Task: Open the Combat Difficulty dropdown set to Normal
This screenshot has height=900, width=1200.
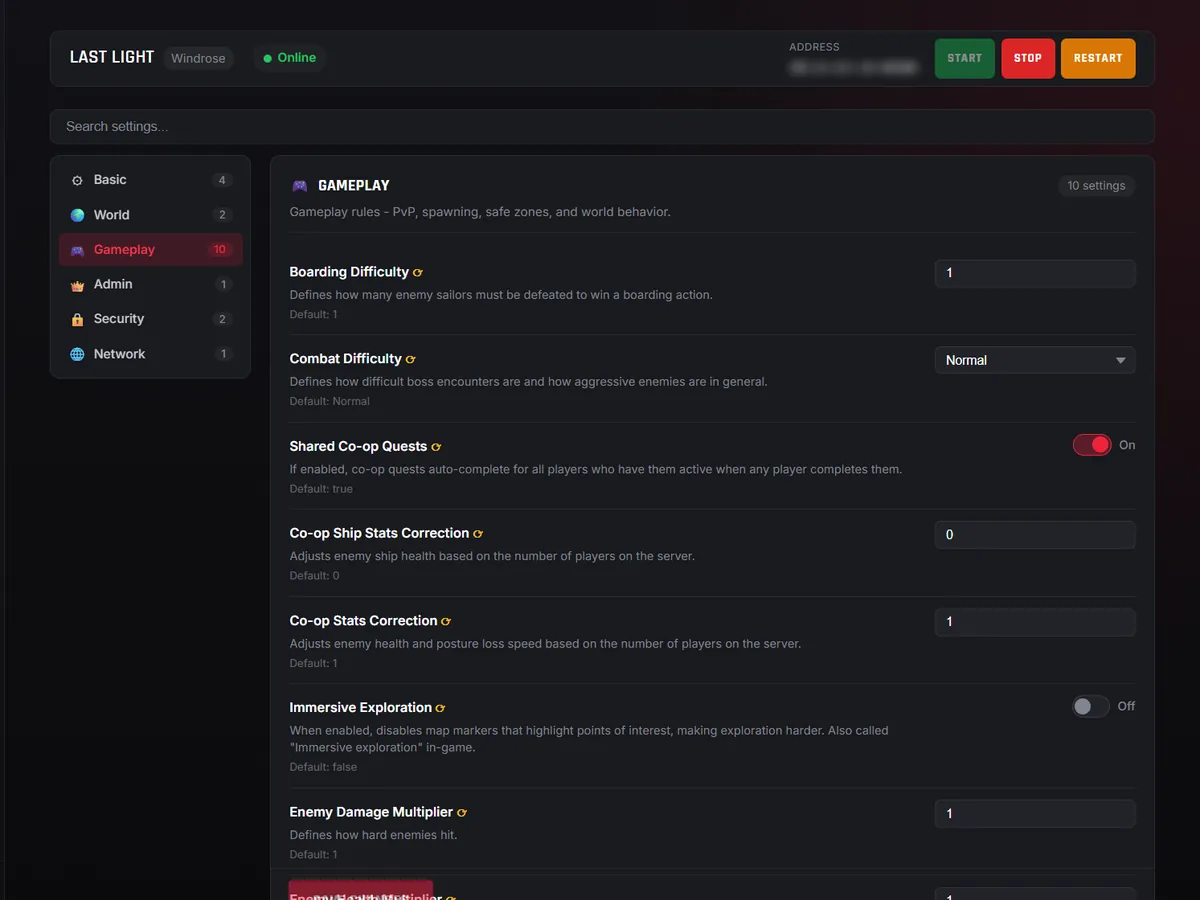Action: 1035,360
